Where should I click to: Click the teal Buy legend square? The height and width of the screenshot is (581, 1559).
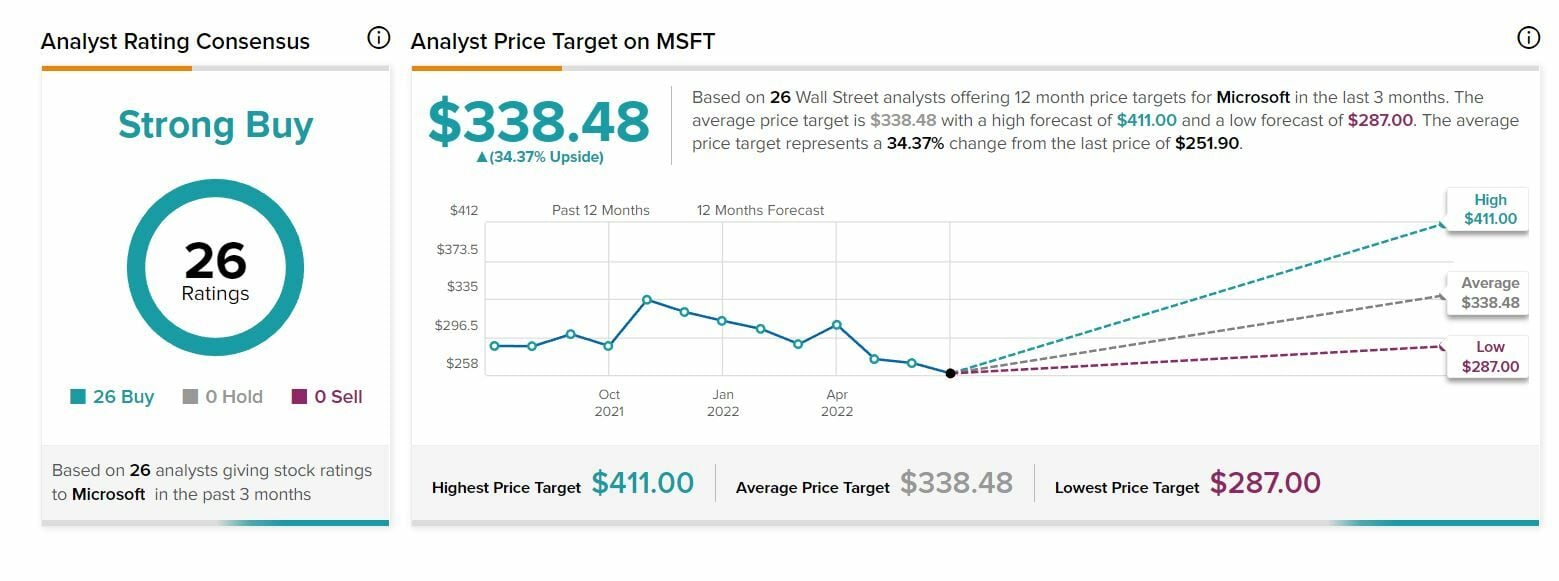pyautogui.click(x=78, y=397)
